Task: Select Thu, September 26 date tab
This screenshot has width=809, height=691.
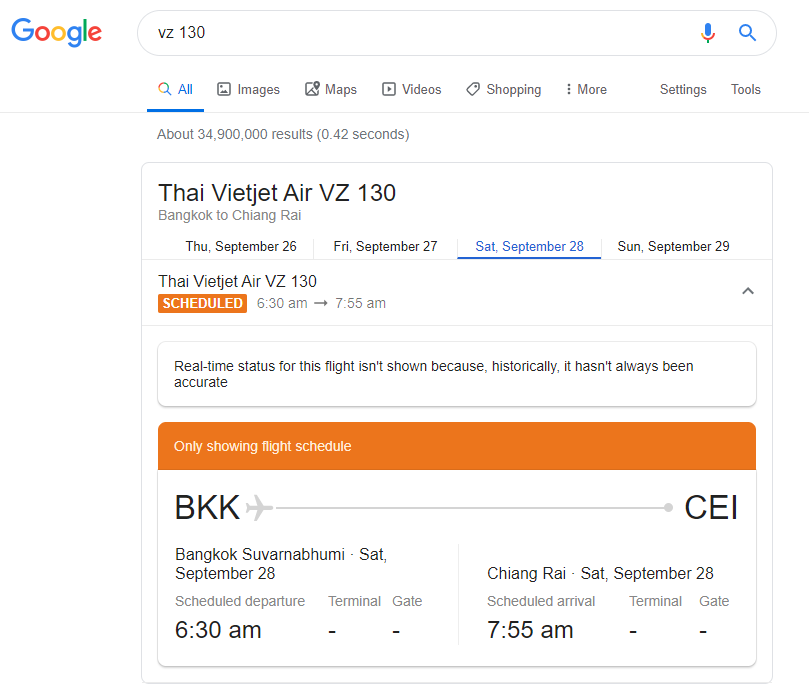Action: [x=241, y=246]
